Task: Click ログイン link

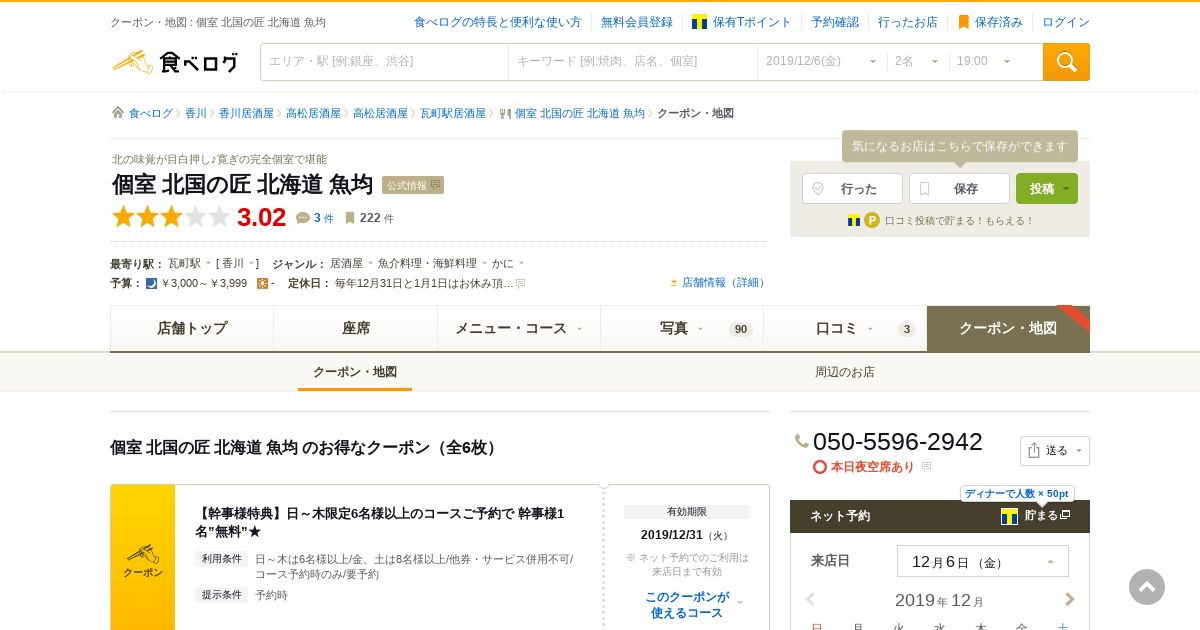Action: (1066, 22)
